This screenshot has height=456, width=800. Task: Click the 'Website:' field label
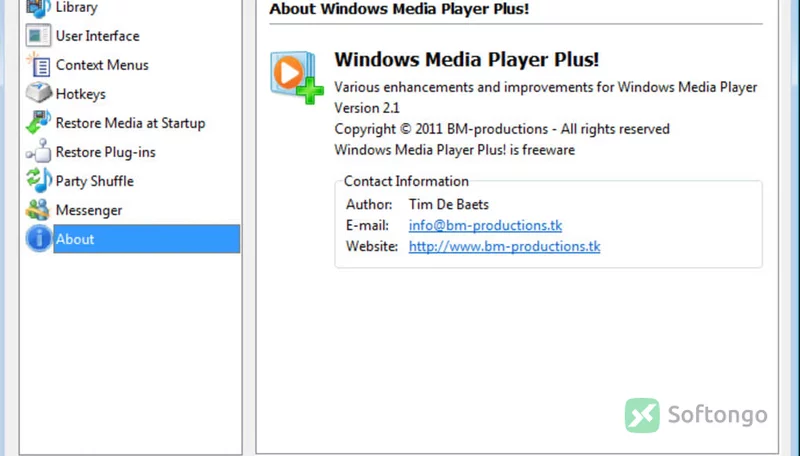(x=371, y=246)
